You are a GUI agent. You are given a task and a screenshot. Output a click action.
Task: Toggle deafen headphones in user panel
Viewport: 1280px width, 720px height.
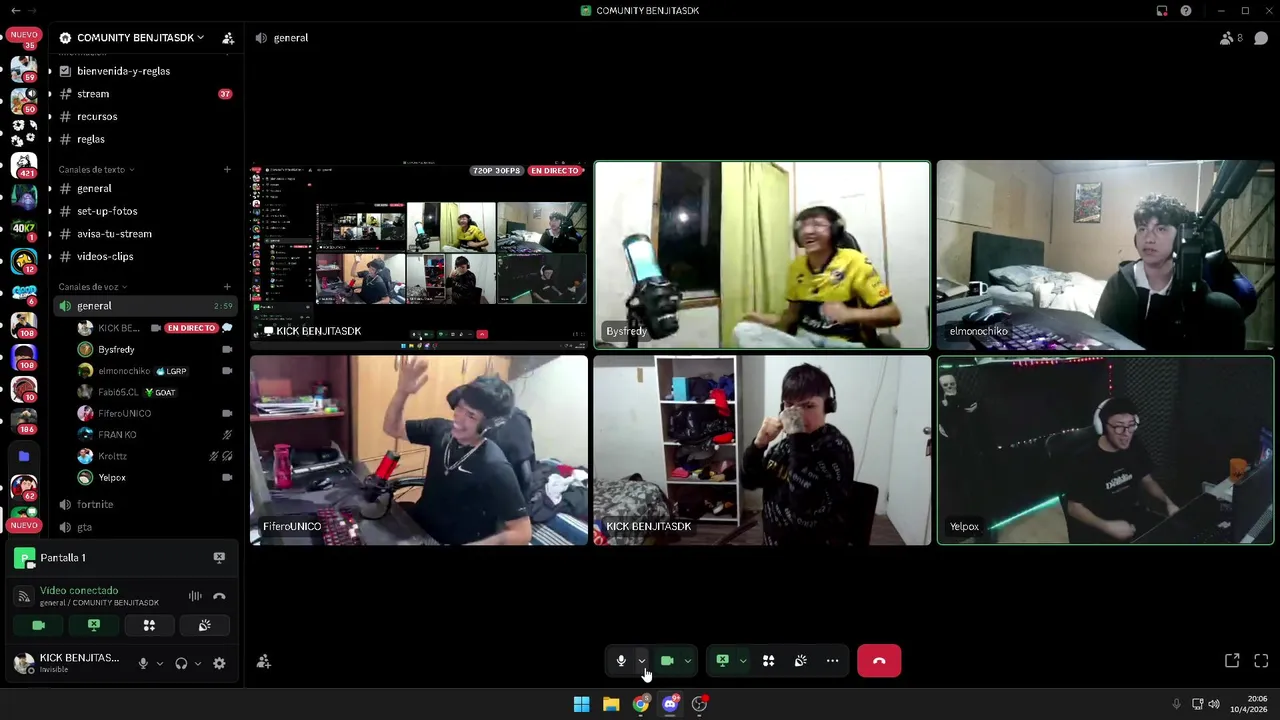click(x=181, y=663)
